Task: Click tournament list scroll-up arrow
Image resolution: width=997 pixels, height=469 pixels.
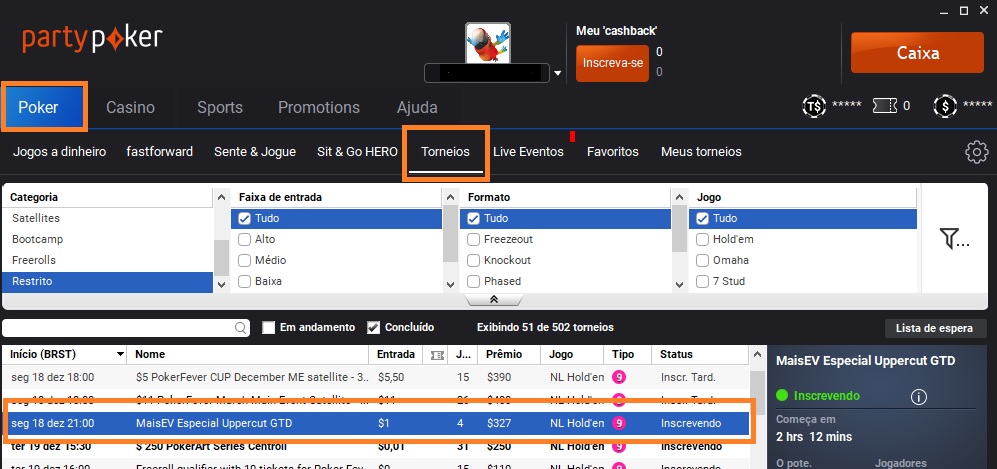Action: (757, 354)
